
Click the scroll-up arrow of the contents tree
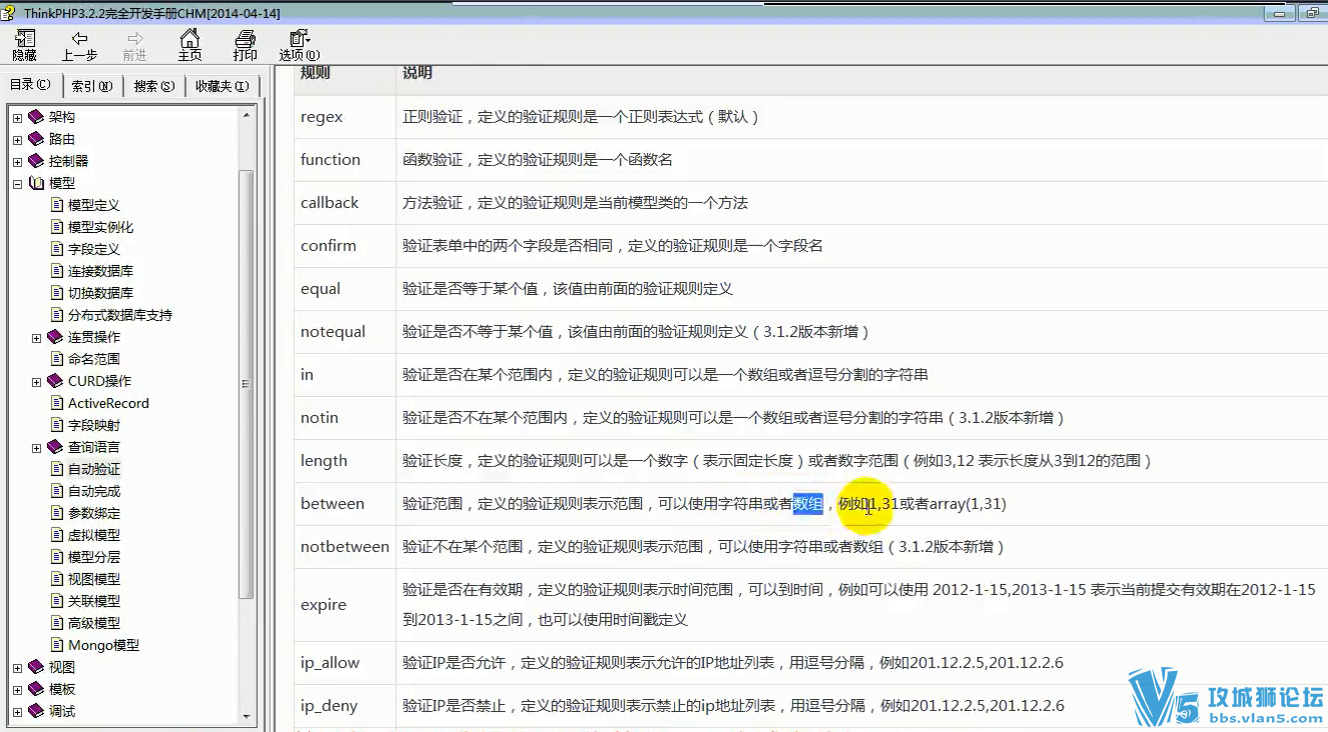tap(247, 115)
